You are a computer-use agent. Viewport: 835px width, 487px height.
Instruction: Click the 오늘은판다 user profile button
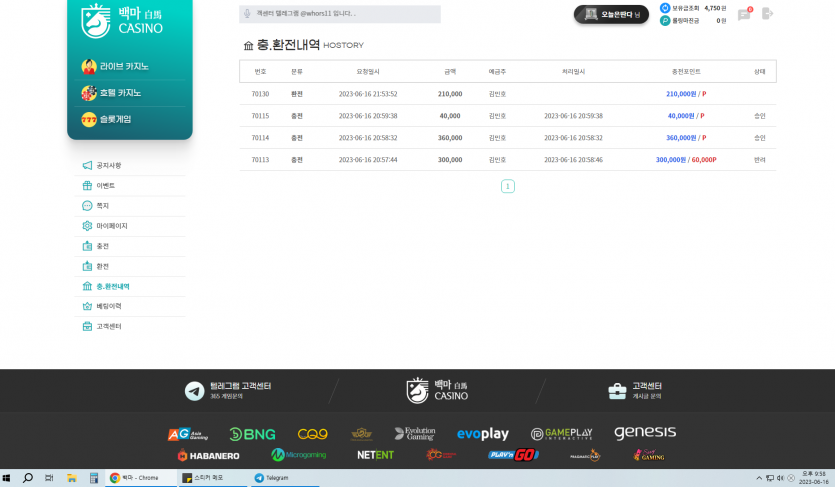pyautogui.click(x=611, y=14)
